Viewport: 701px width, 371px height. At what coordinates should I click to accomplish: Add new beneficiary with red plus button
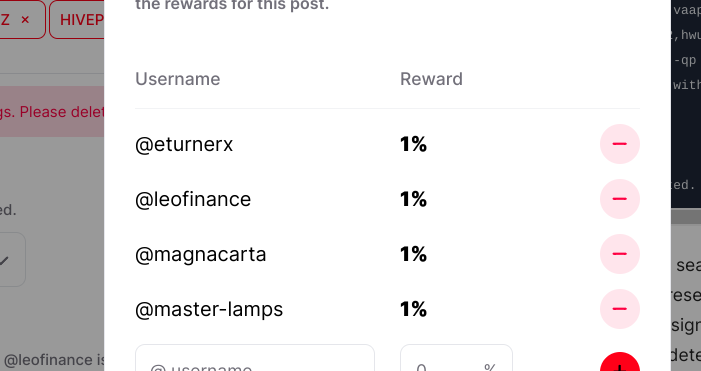point(620,364)
